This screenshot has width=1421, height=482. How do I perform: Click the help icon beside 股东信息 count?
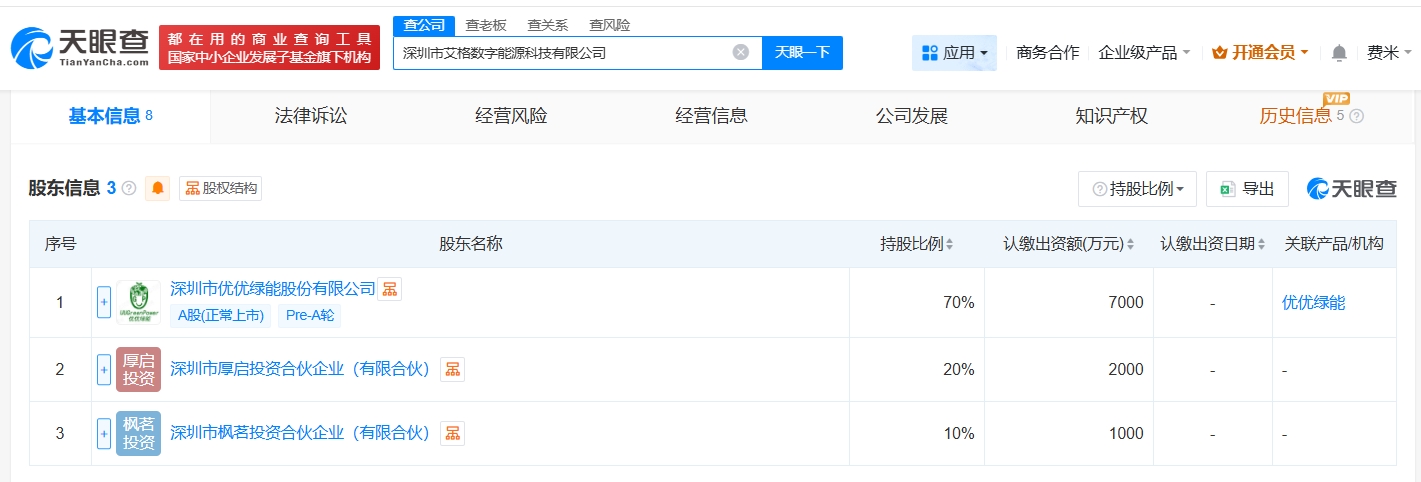pyautogui.click(x=129, y=188)
